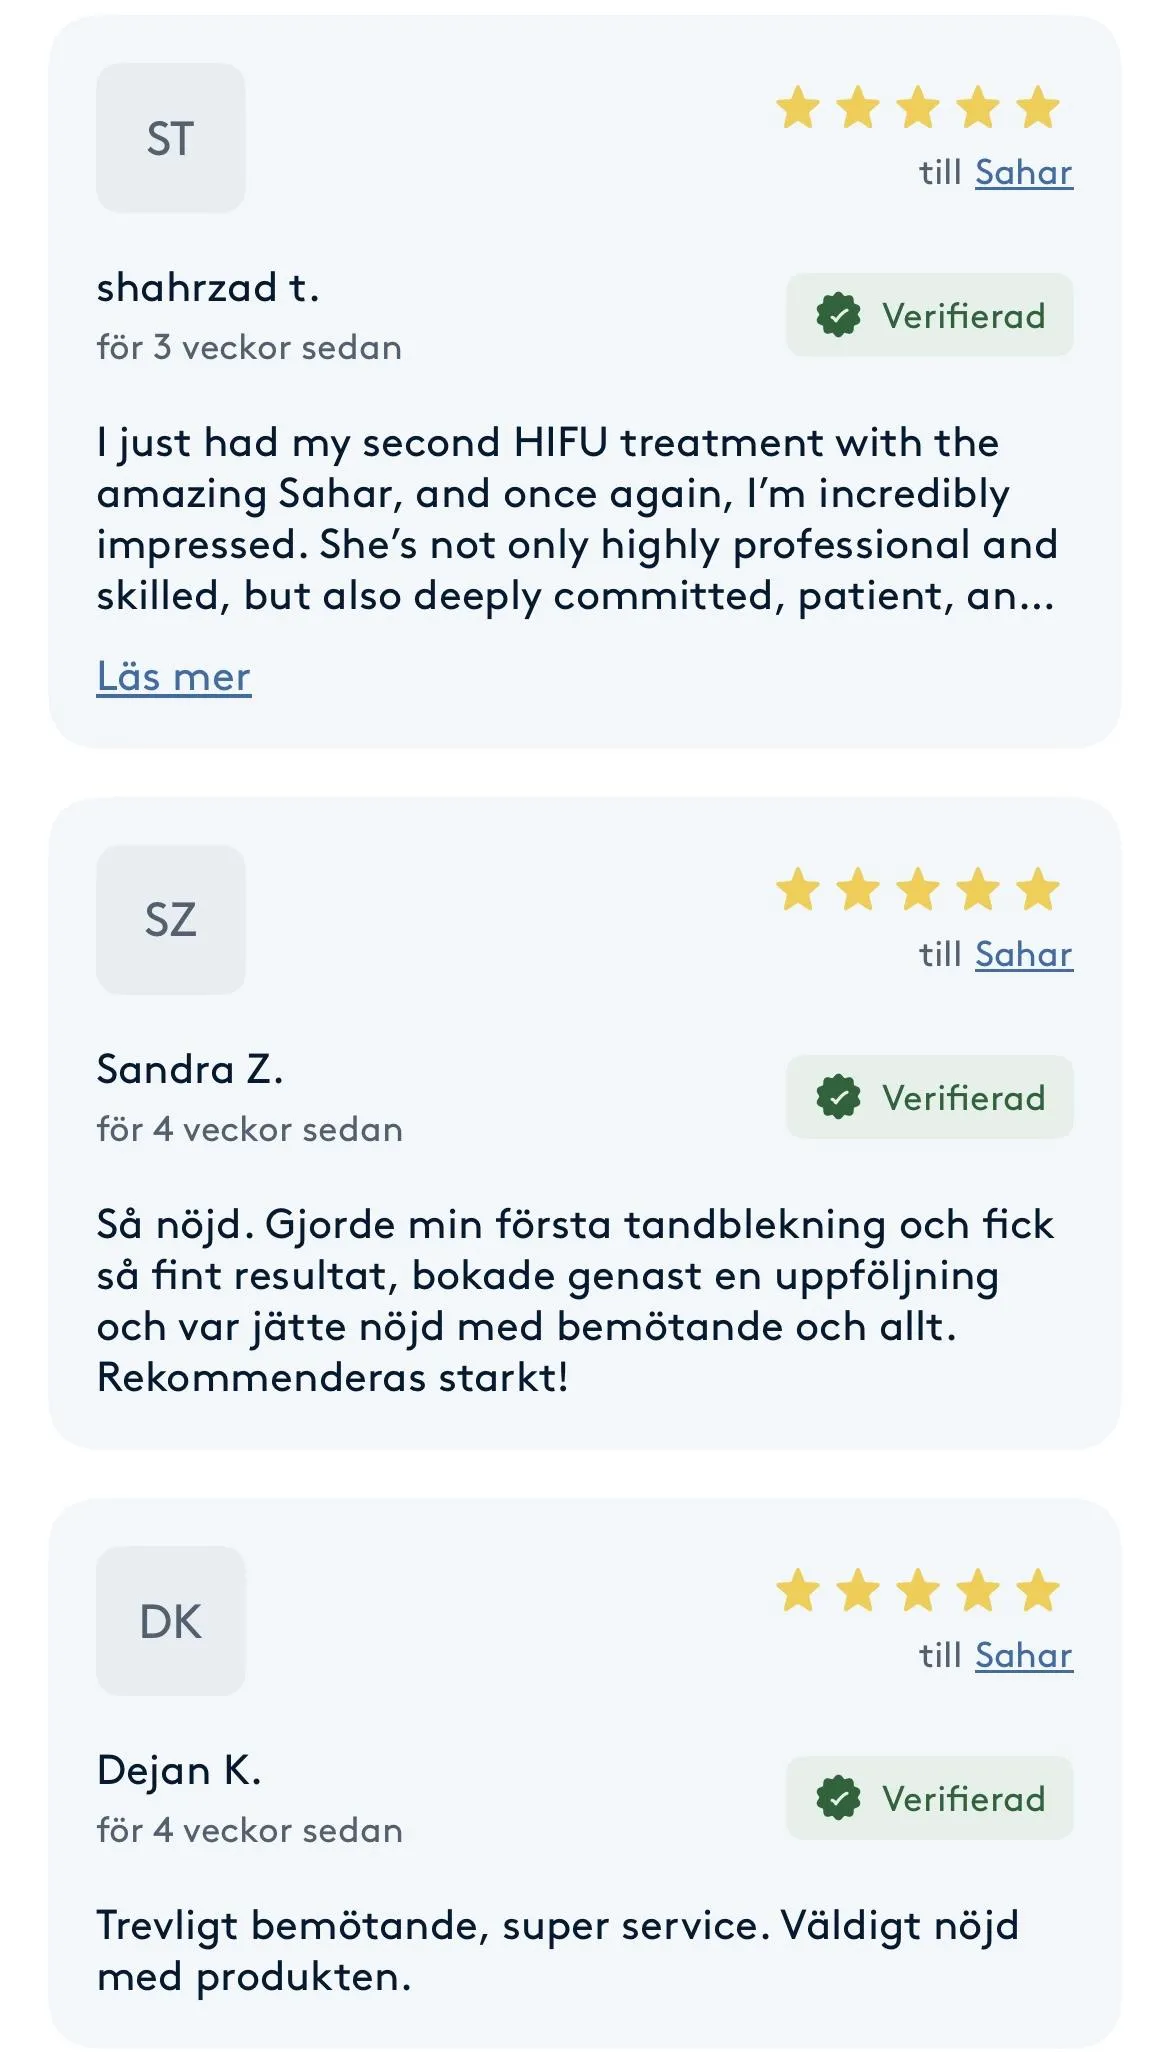The image size is (1170, 2068).
Task: Click verified checkmark icon on Dejan's review
Action: click(x=838, y=1799)
